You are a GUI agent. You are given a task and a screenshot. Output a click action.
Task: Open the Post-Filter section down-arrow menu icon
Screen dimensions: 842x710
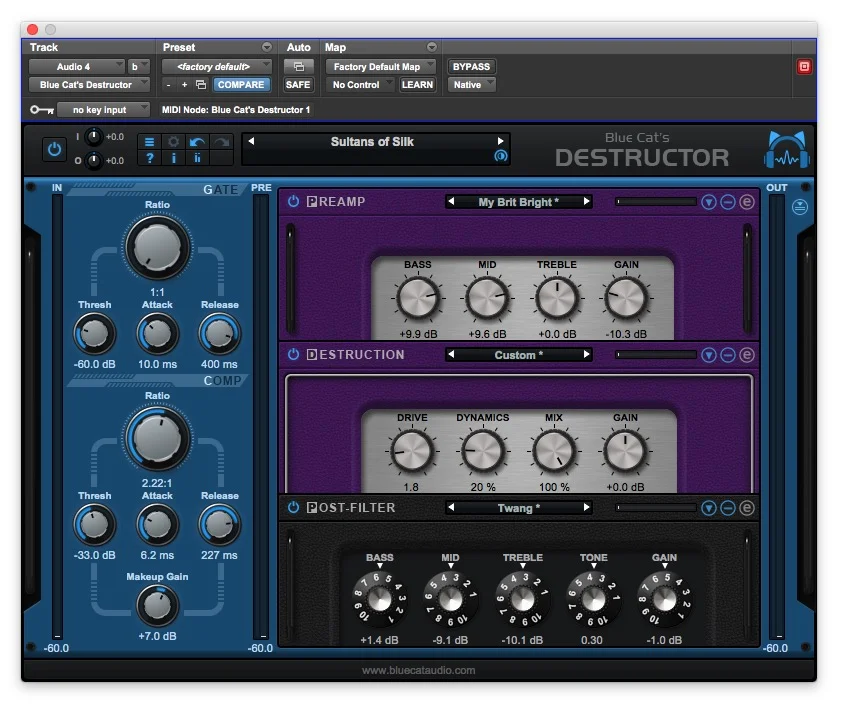(x=709, y=508)
